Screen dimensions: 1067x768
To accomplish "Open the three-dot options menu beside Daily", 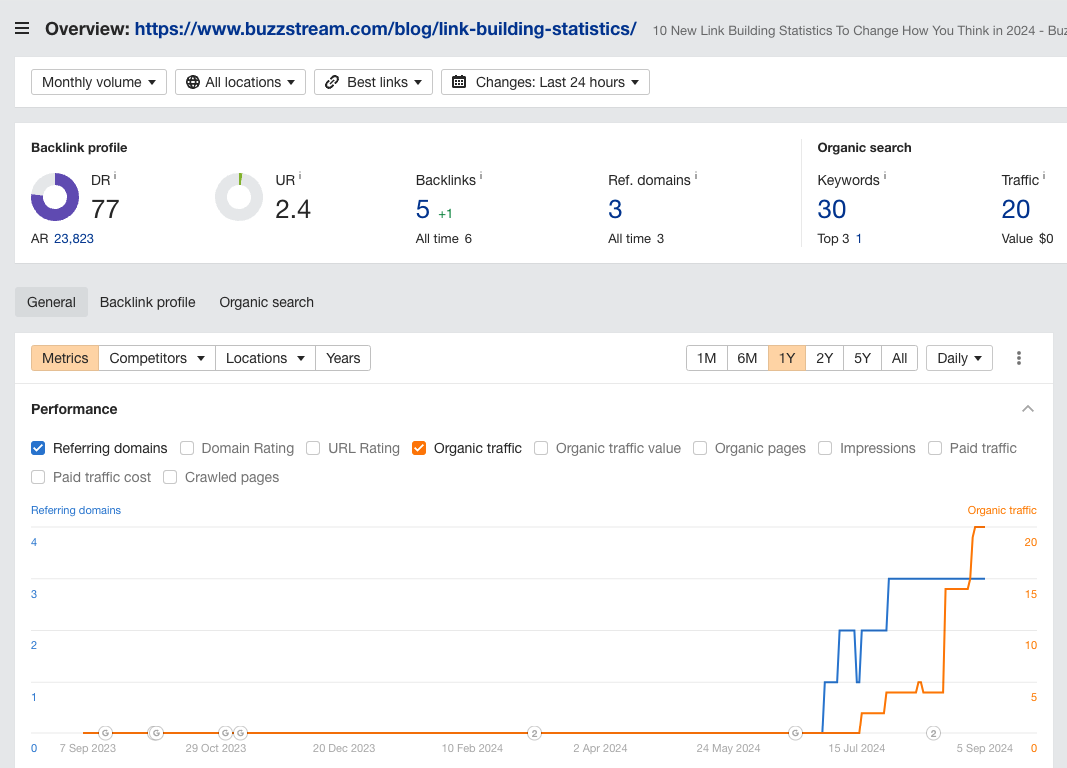I will pyautogui.click(x=1018, y=357).
